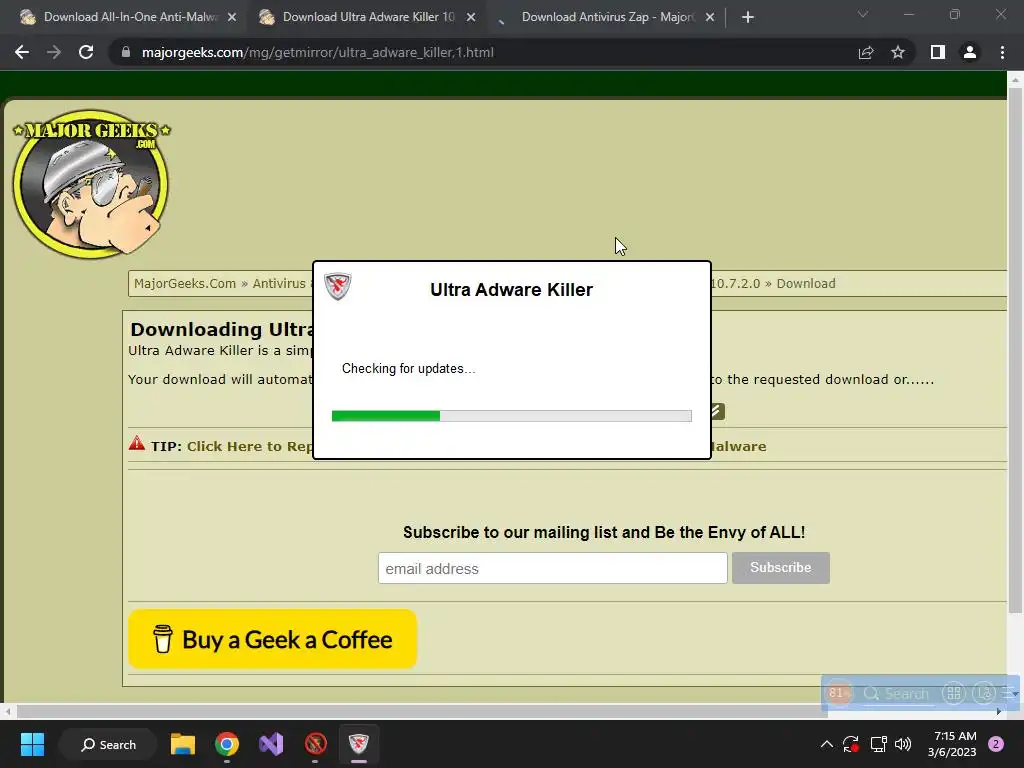
Task: Click the horizontal scrollbar at page bottom
Action: pos(422,711)
